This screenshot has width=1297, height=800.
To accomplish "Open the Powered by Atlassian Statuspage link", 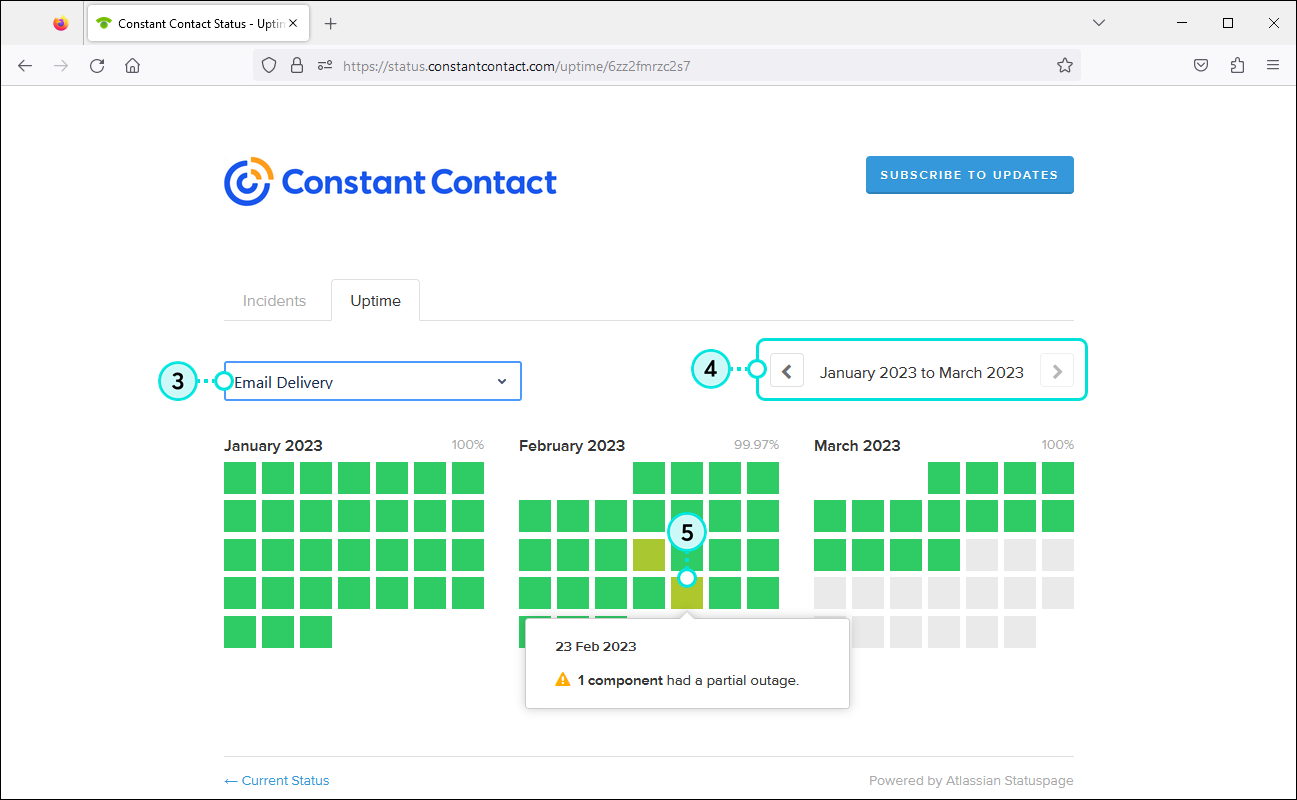I will 971,780.
